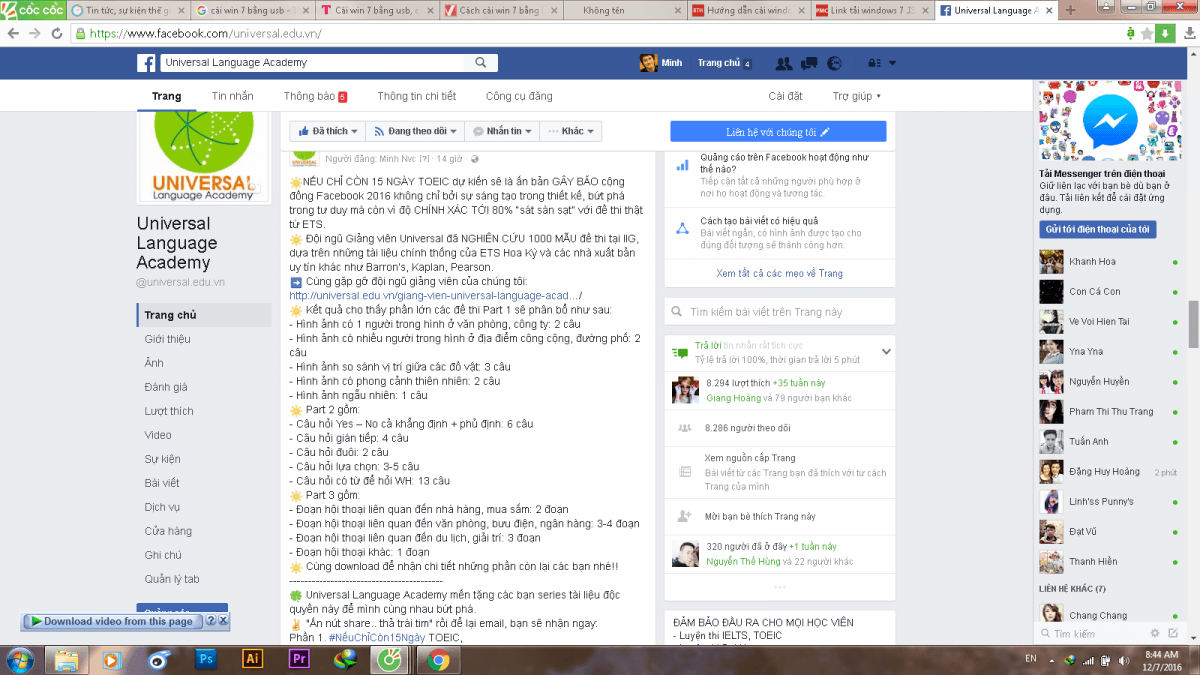Select Giới thiệu in page sidebar

tap(167, 339)
